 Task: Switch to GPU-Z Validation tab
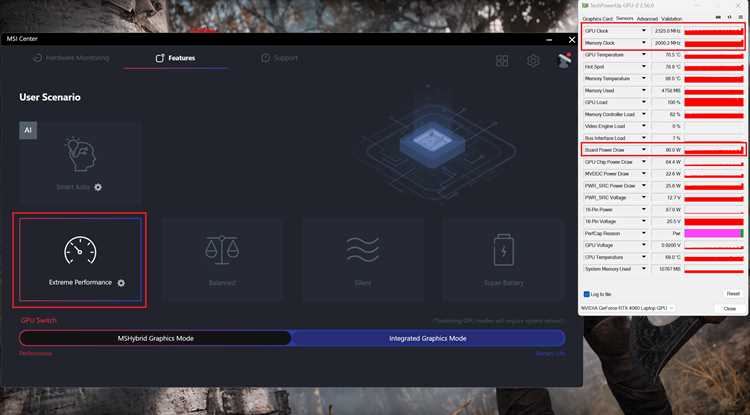pos(672,19)
